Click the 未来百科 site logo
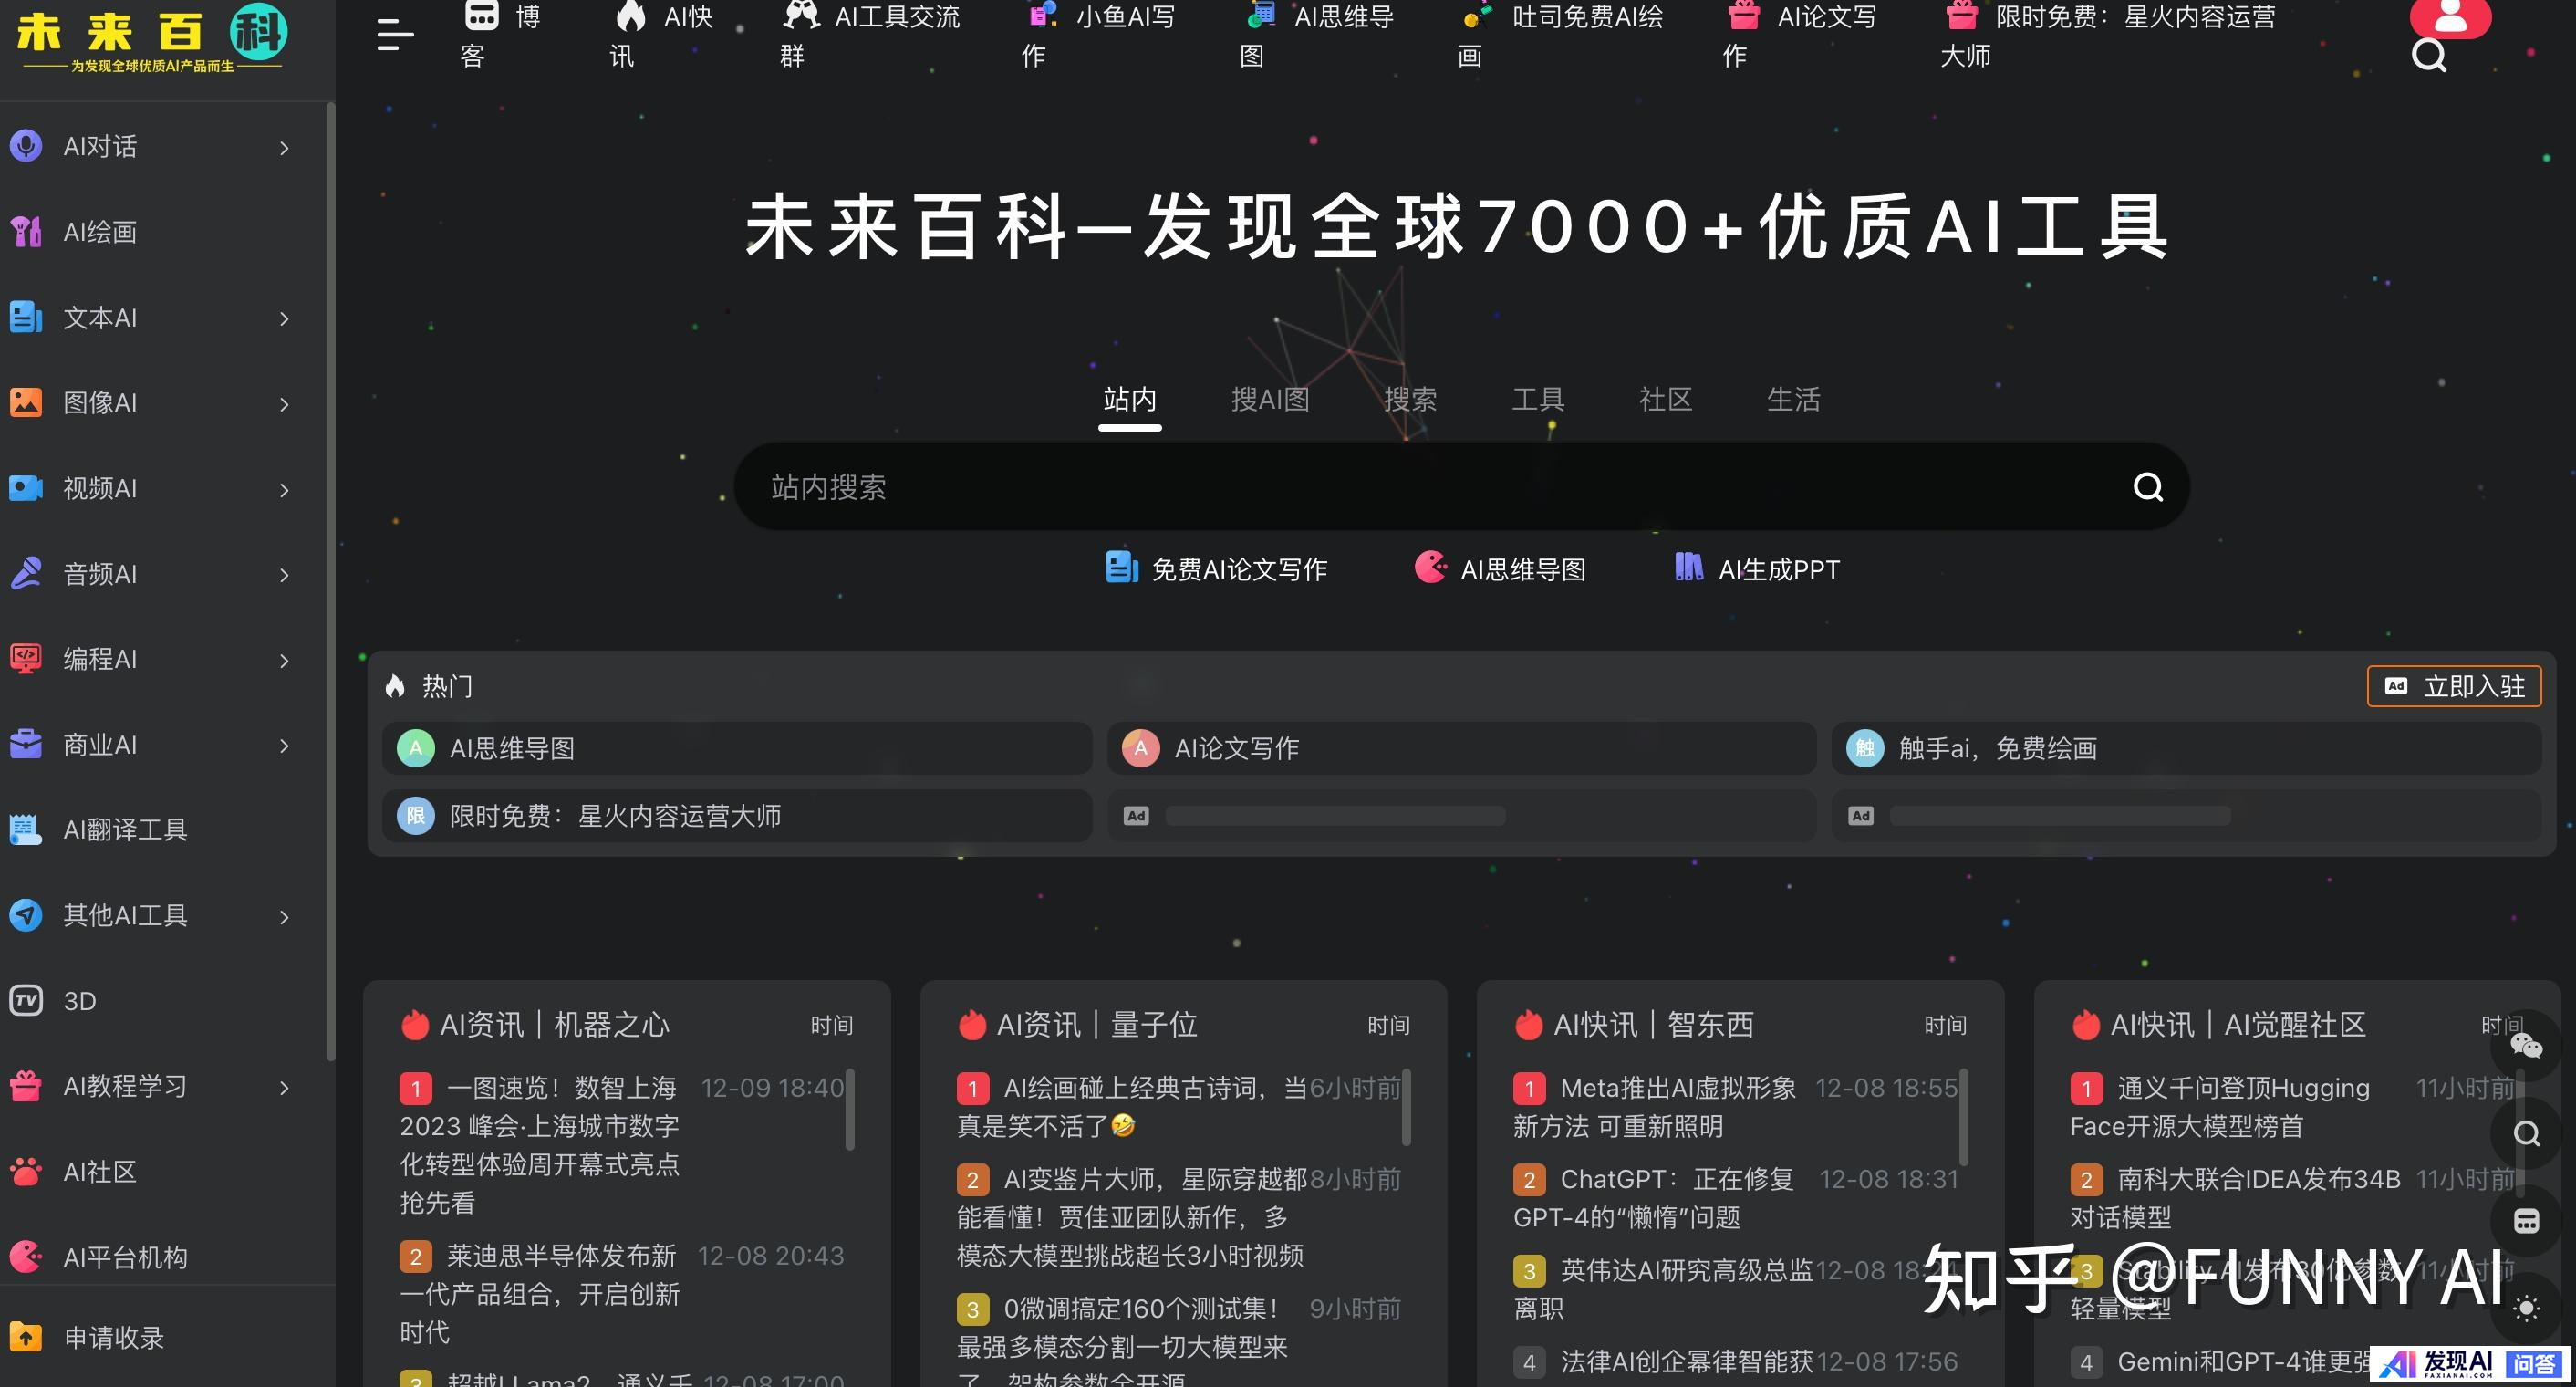Screen dimensions: 2576x1387 pos(152,40)
